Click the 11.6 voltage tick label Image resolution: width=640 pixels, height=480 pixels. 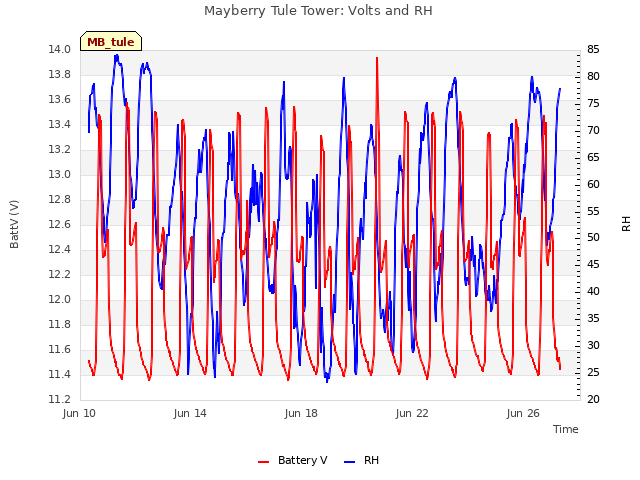click(60, 349)
